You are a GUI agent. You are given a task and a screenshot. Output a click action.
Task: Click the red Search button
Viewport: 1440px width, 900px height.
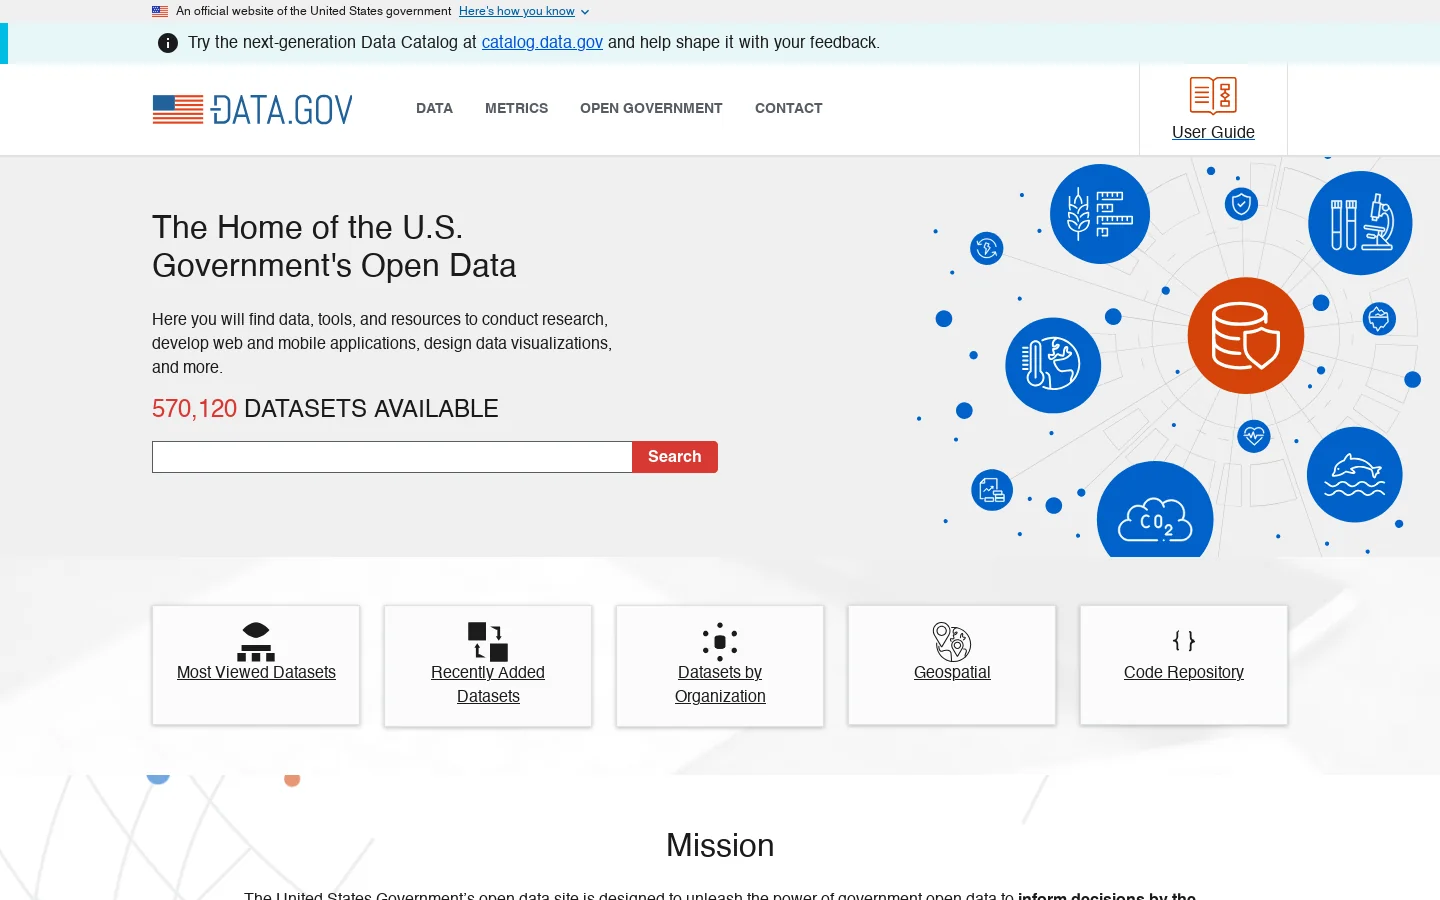(675, 457)
